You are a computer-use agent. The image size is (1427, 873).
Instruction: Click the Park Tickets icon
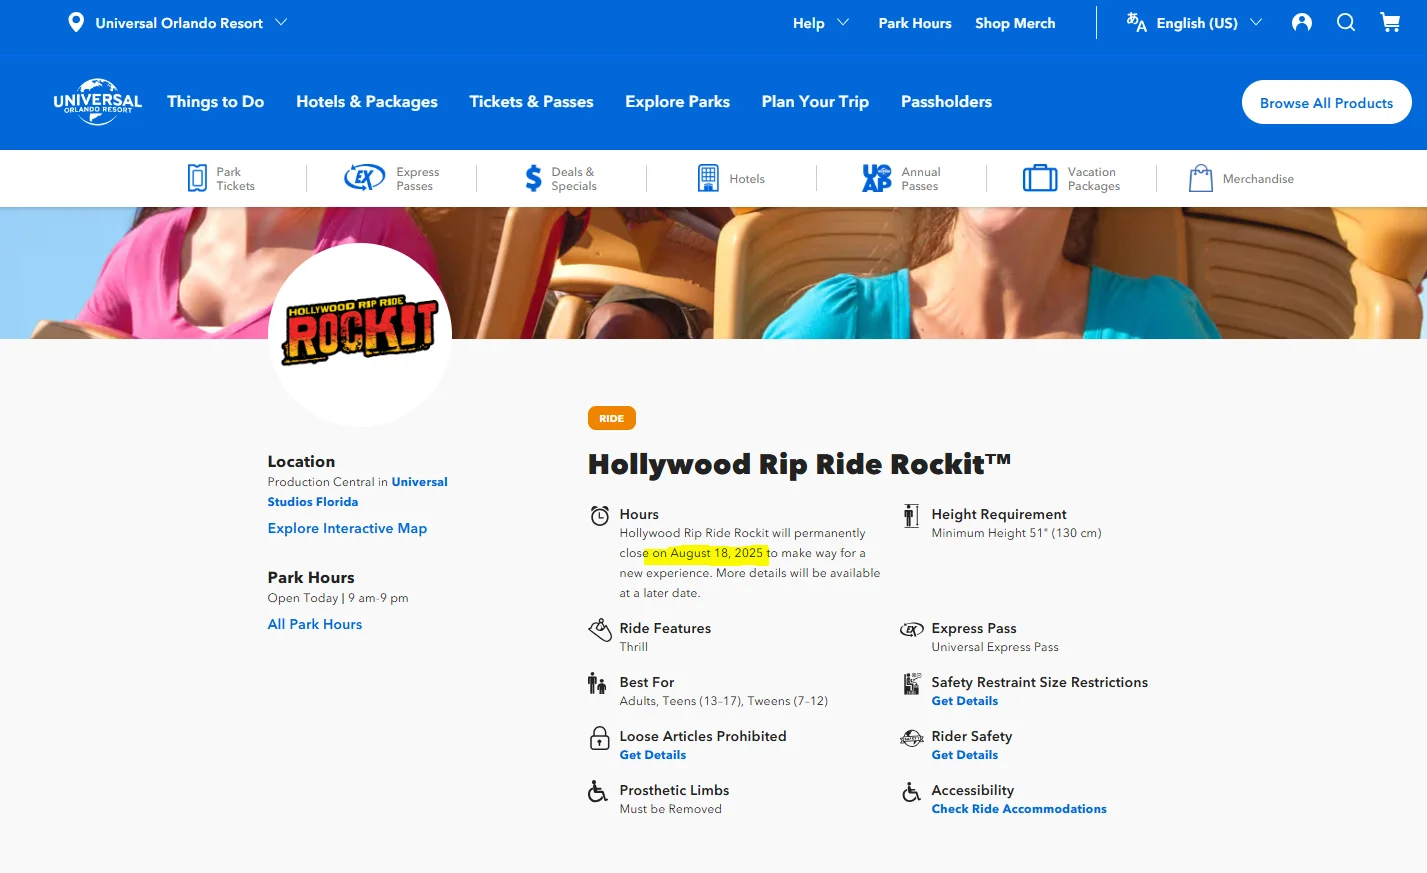point(198,178)
